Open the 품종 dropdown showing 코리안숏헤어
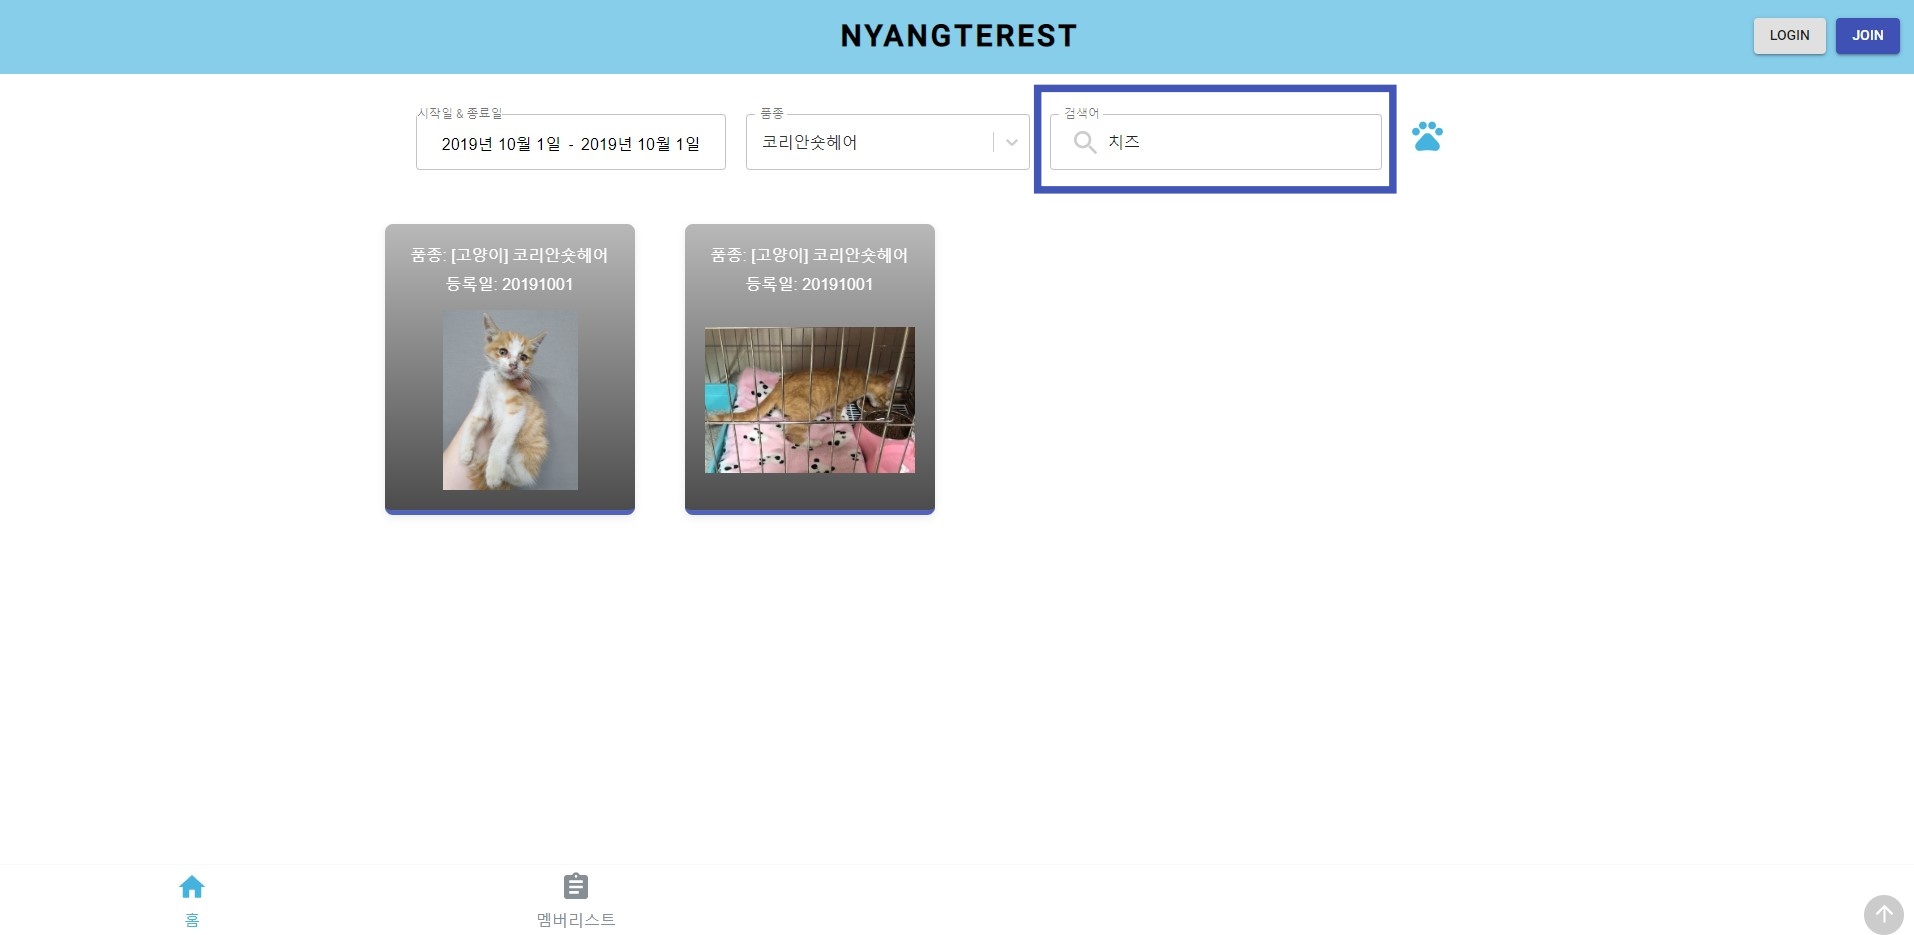1914x935 pixels. (887, 142)
